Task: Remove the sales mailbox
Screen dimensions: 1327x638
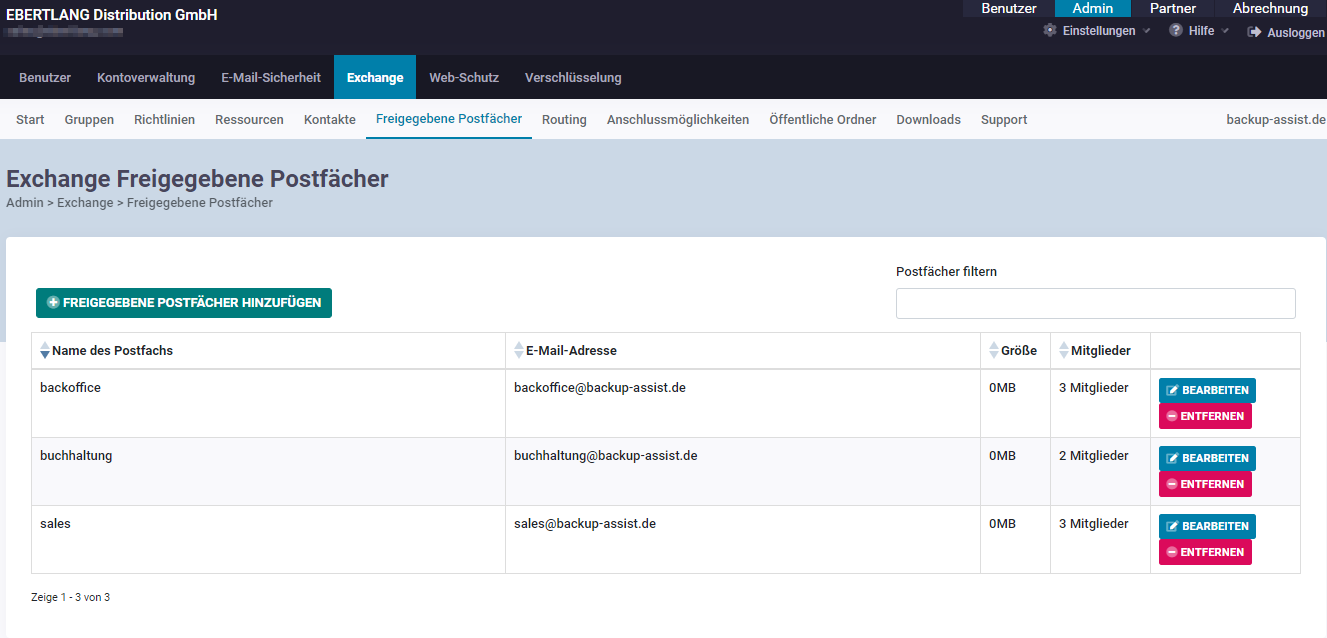Action: tap(1204, 552)
